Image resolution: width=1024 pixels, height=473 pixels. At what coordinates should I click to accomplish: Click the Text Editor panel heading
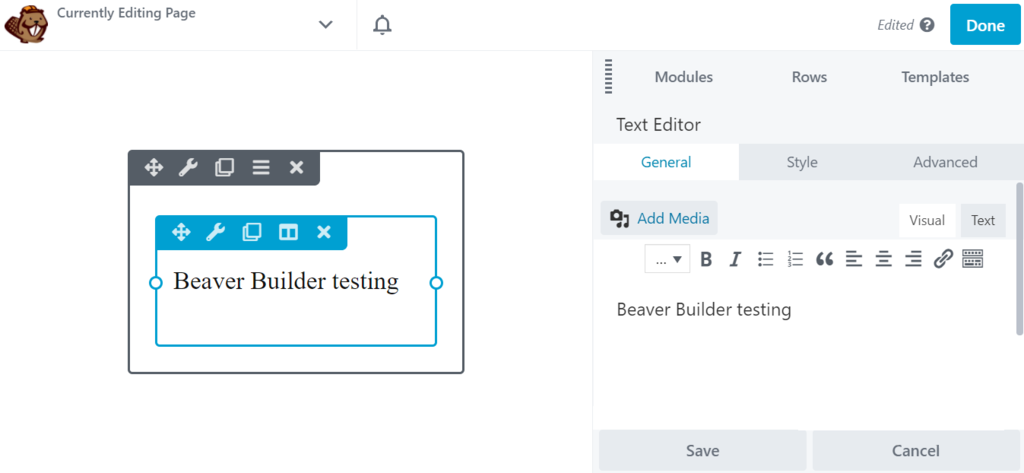[x=658, y=125]
